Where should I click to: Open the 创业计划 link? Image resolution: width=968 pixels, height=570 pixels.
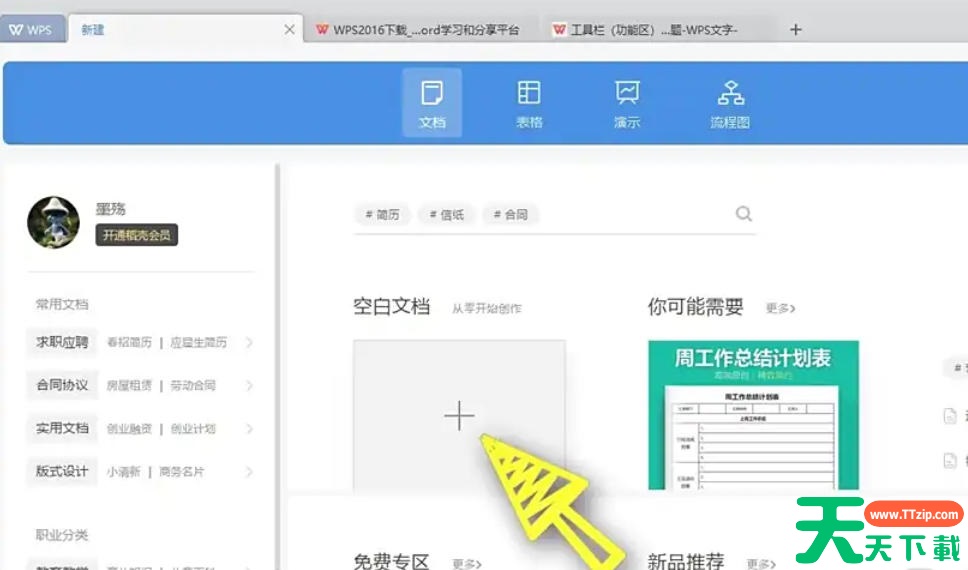click(x=193, y=429)
